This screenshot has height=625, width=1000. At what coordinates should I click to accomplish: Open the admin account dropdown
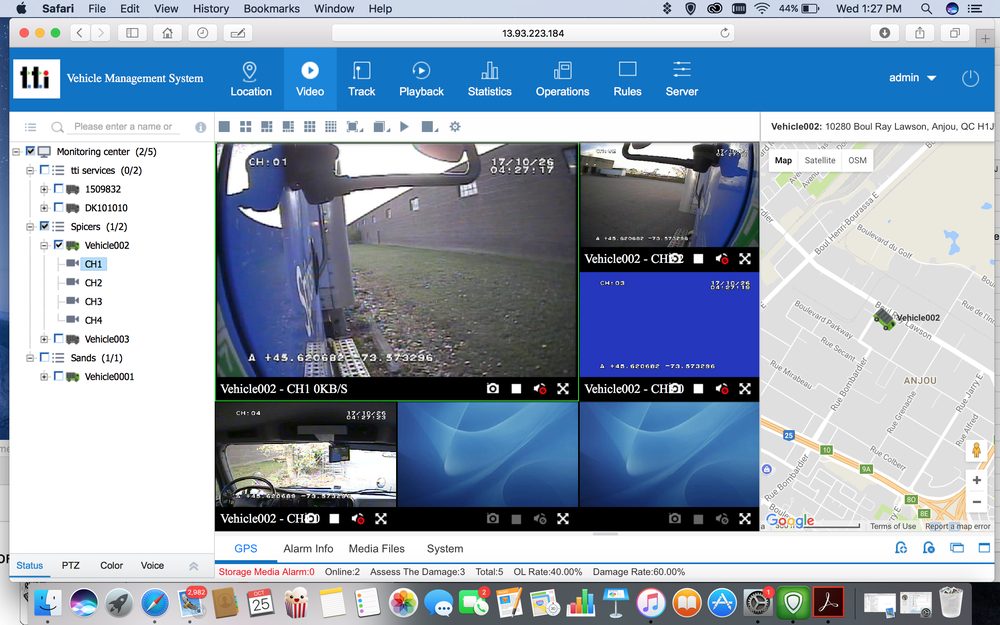[912, 77]
